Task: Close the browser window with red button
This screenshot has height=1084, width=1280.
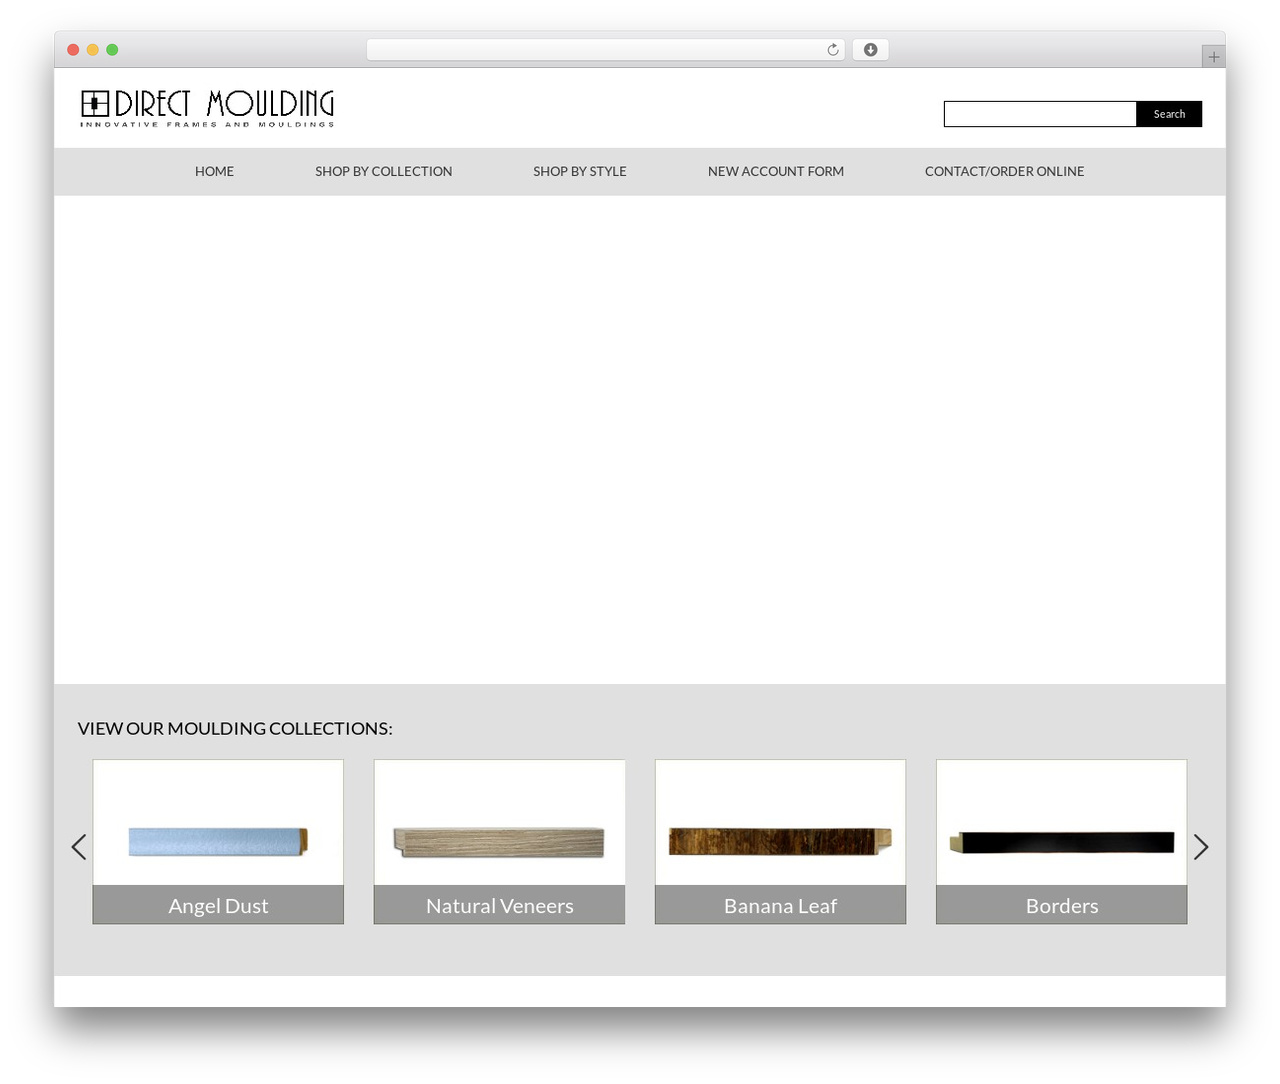Action: tap(73, 50)
